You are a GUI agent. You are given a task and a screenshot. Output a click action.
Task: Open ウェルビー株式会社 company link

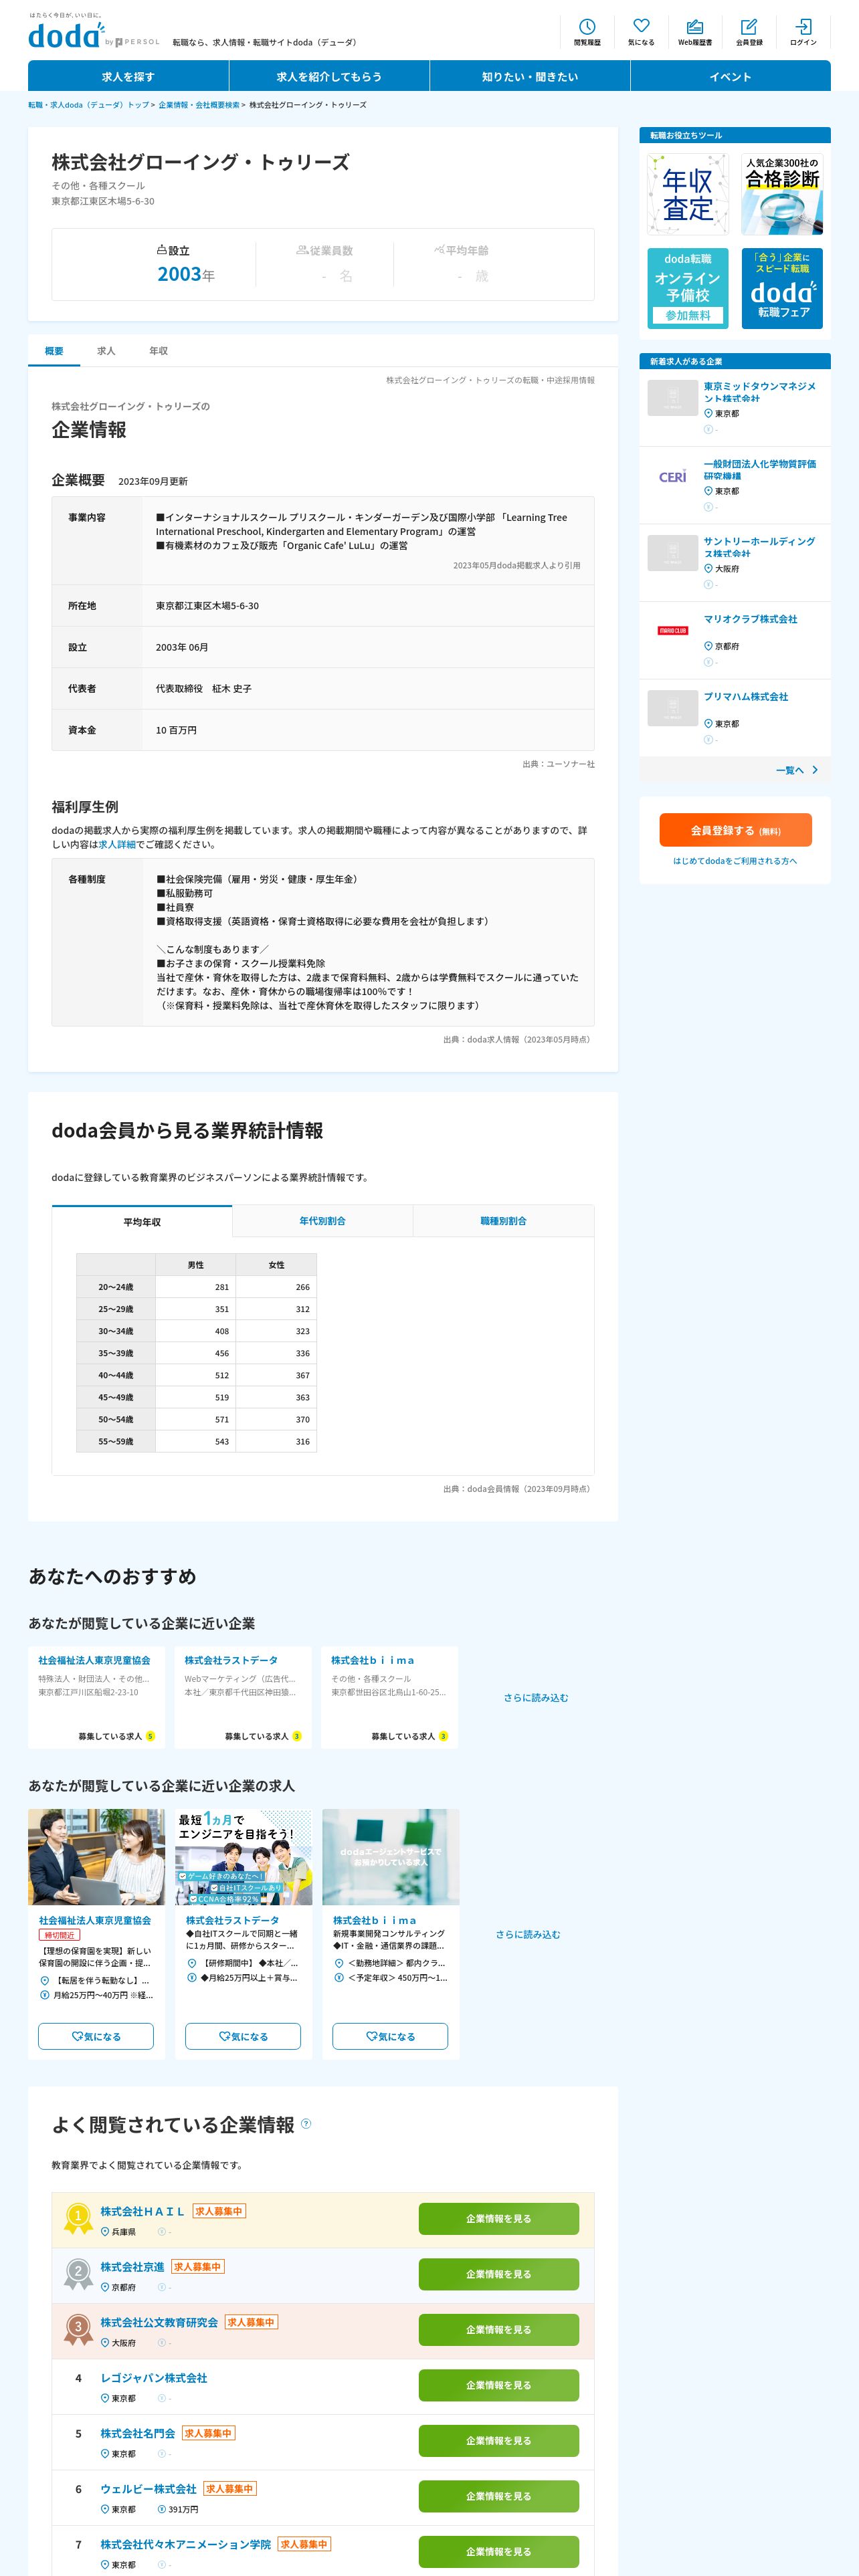click(x=148, y=2488)
